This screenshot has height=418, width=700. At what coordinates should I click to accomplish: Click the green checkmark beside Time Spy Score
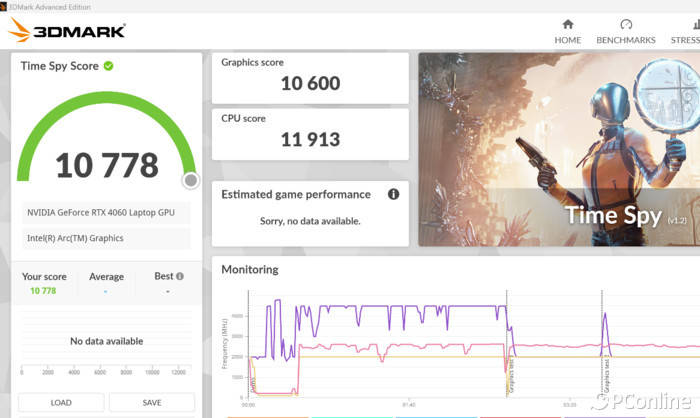108,66
